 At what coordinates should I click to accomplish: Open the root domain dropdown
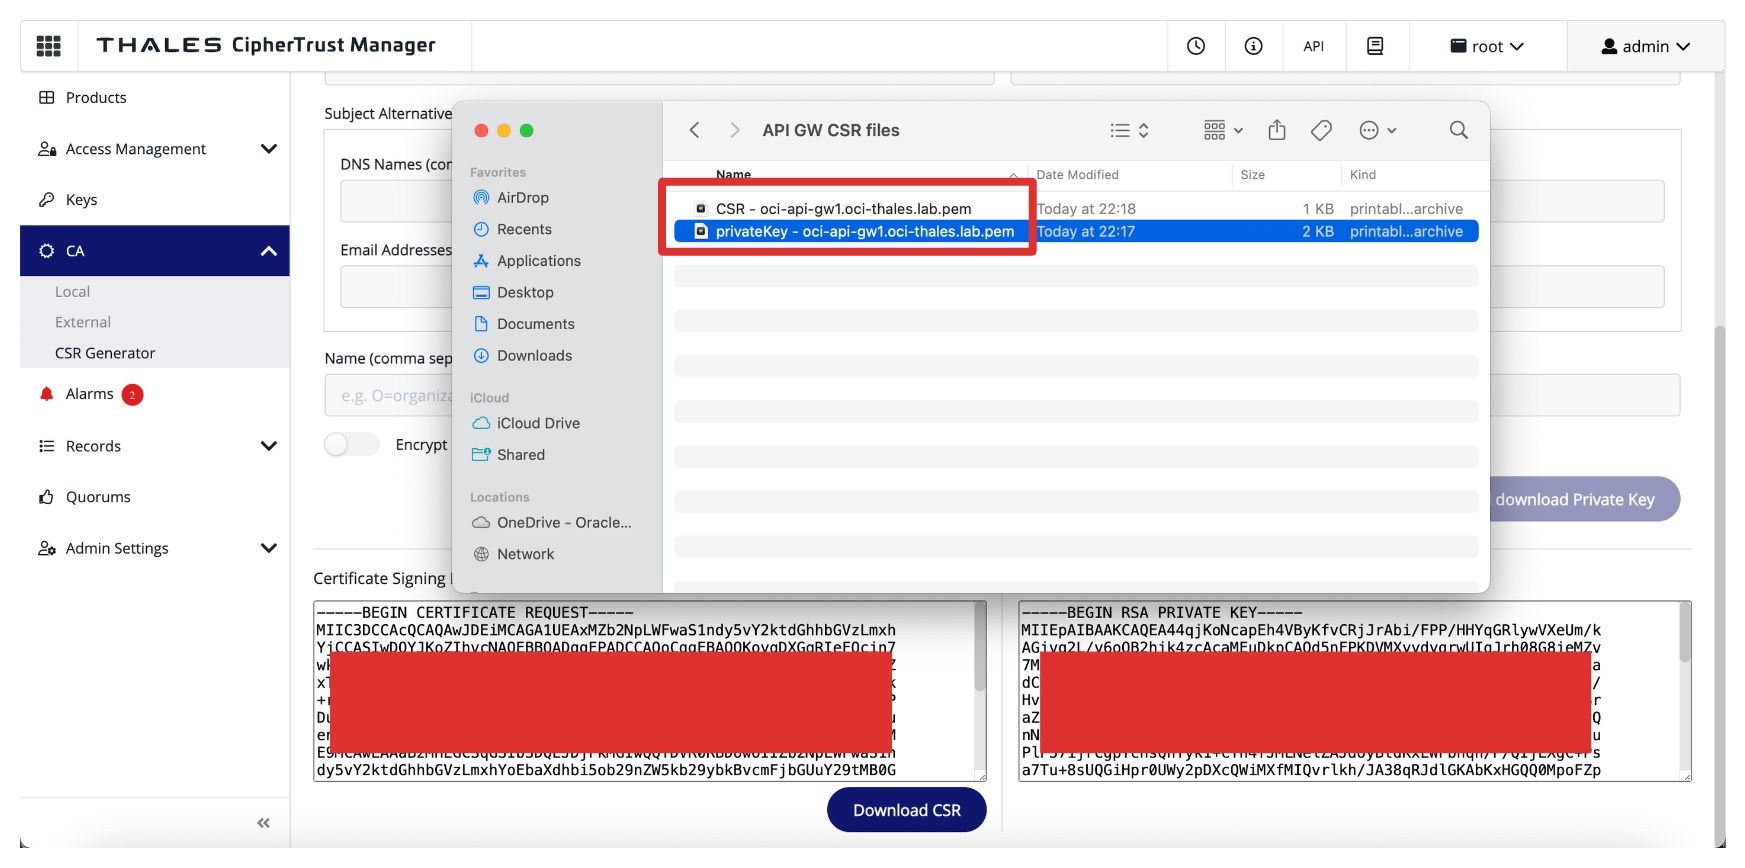click(x=1487, y=46)
